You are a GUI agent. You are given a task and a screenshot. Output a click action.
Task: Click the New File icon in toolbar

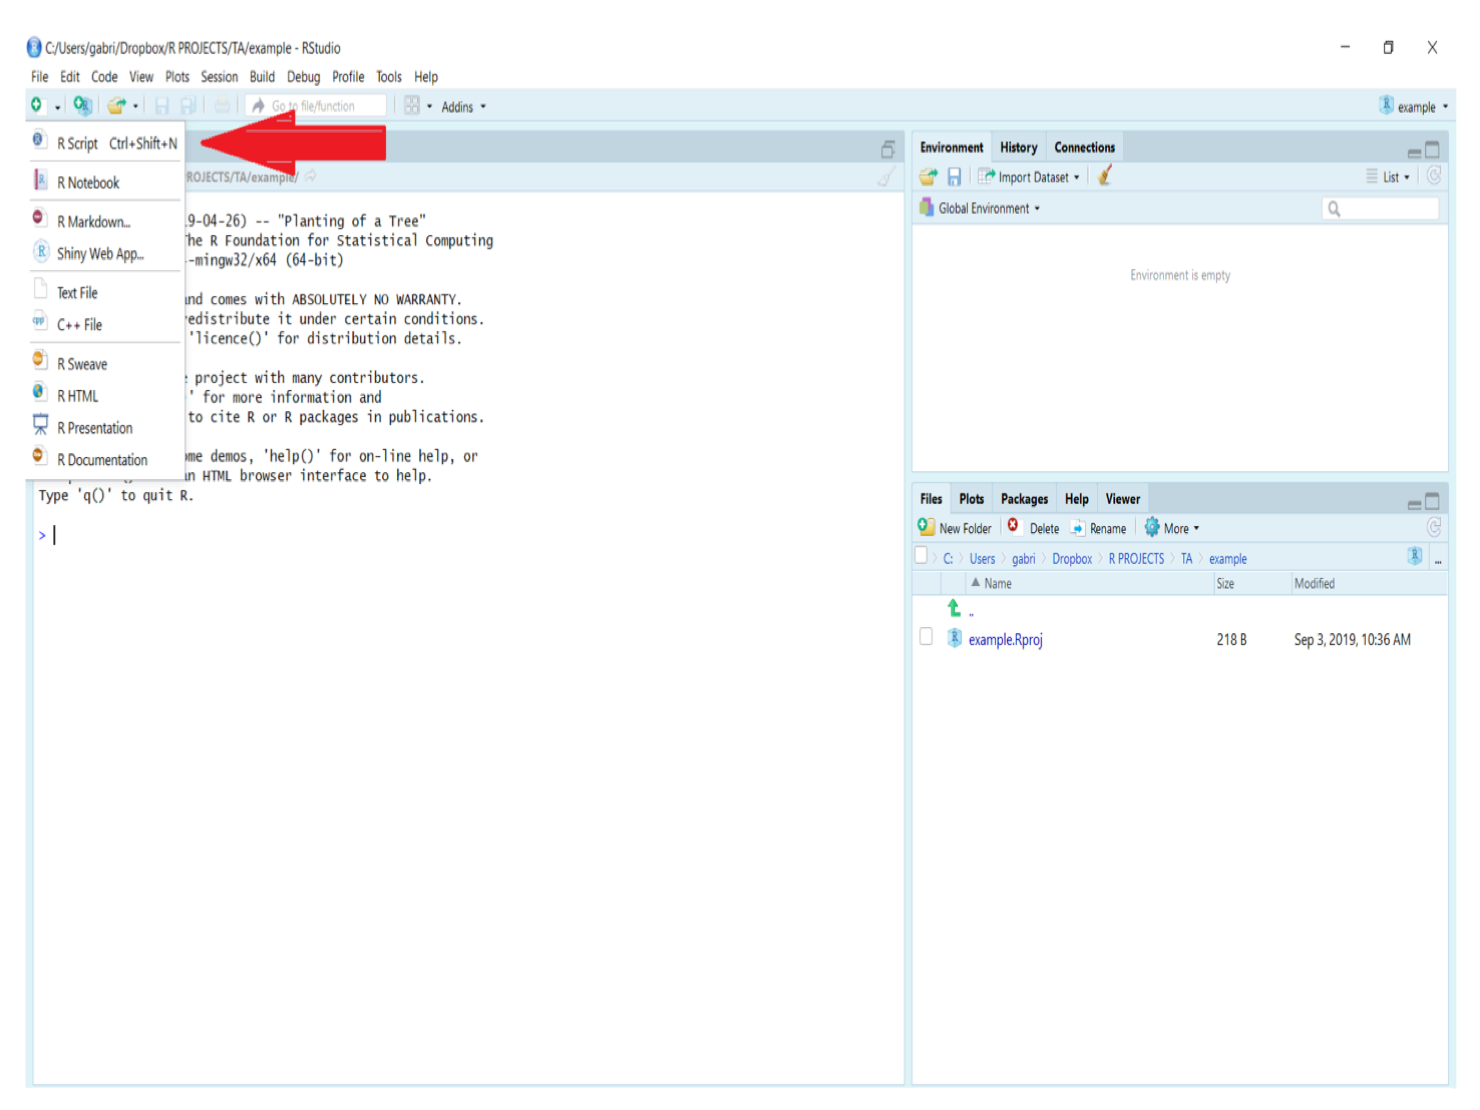point(37,106)
